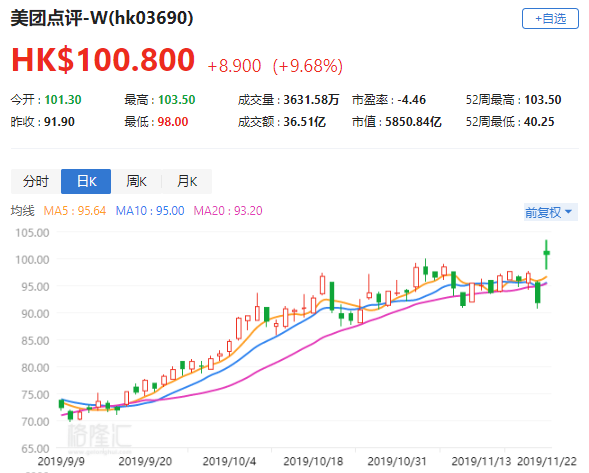Click the change value +8.900
The width and height of the screenshot is (589, 473).
[234, 66]
